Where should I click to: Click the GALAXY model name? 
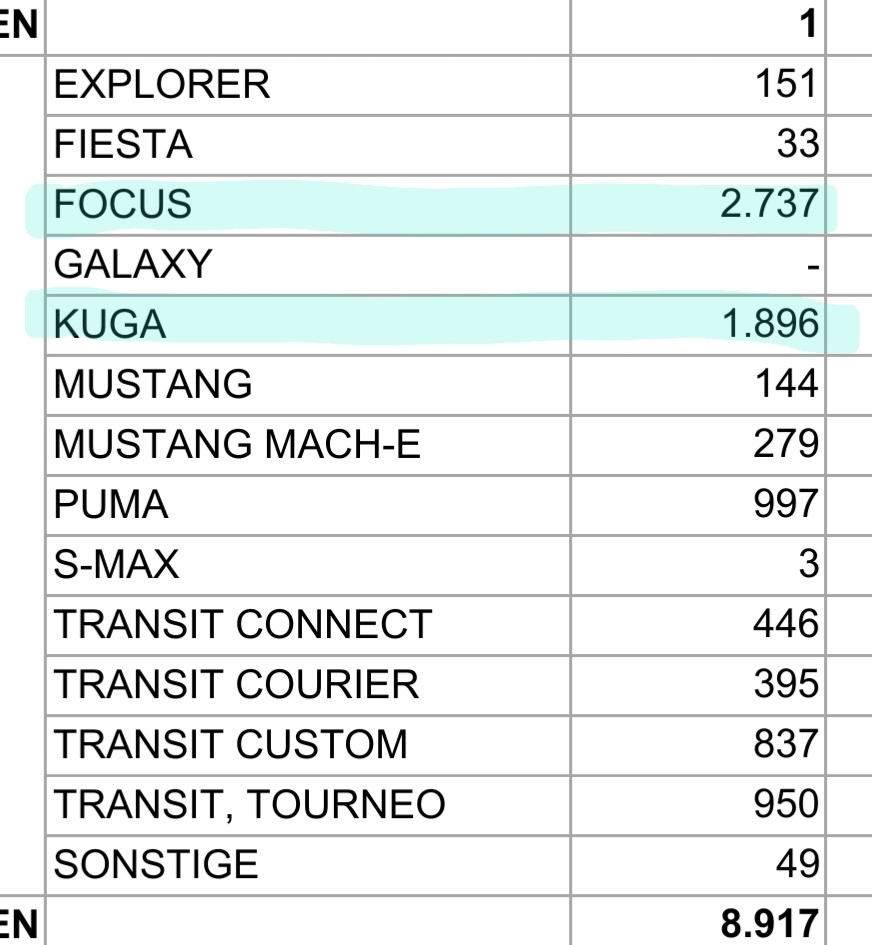[x=133, y=264]
